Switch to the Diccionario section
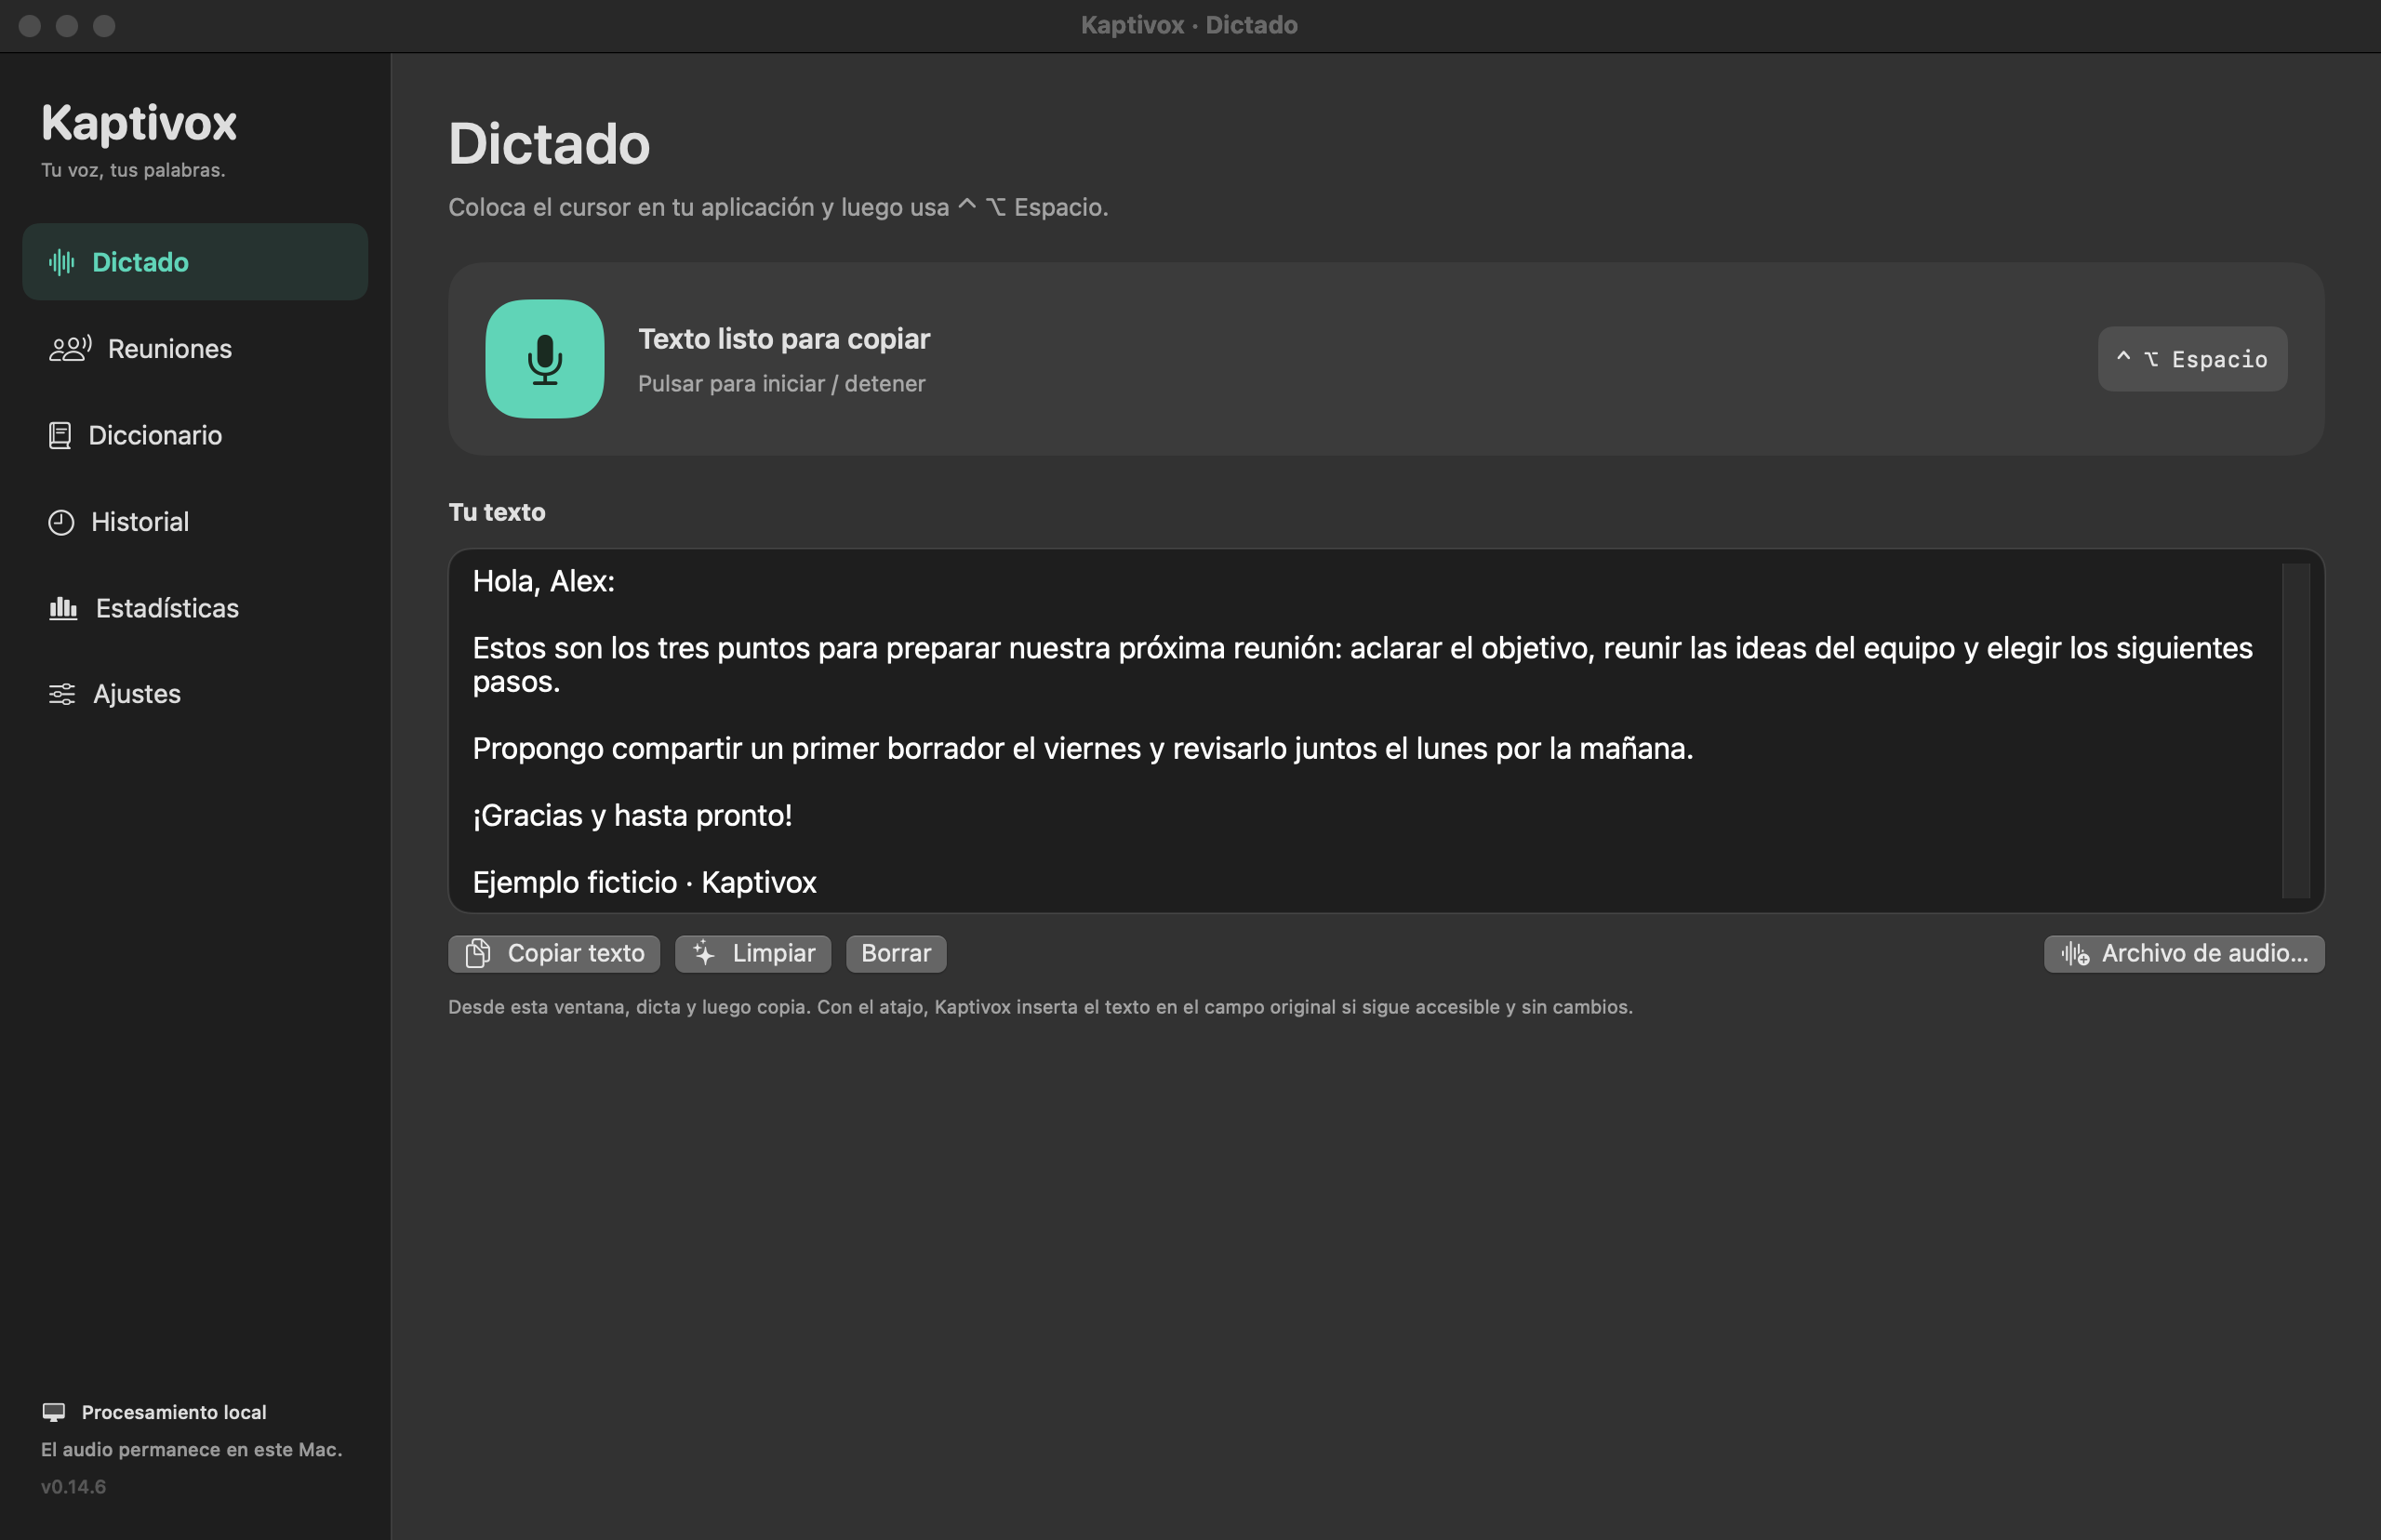This screenshot has width=2381, height=1540. pos(195,435)
